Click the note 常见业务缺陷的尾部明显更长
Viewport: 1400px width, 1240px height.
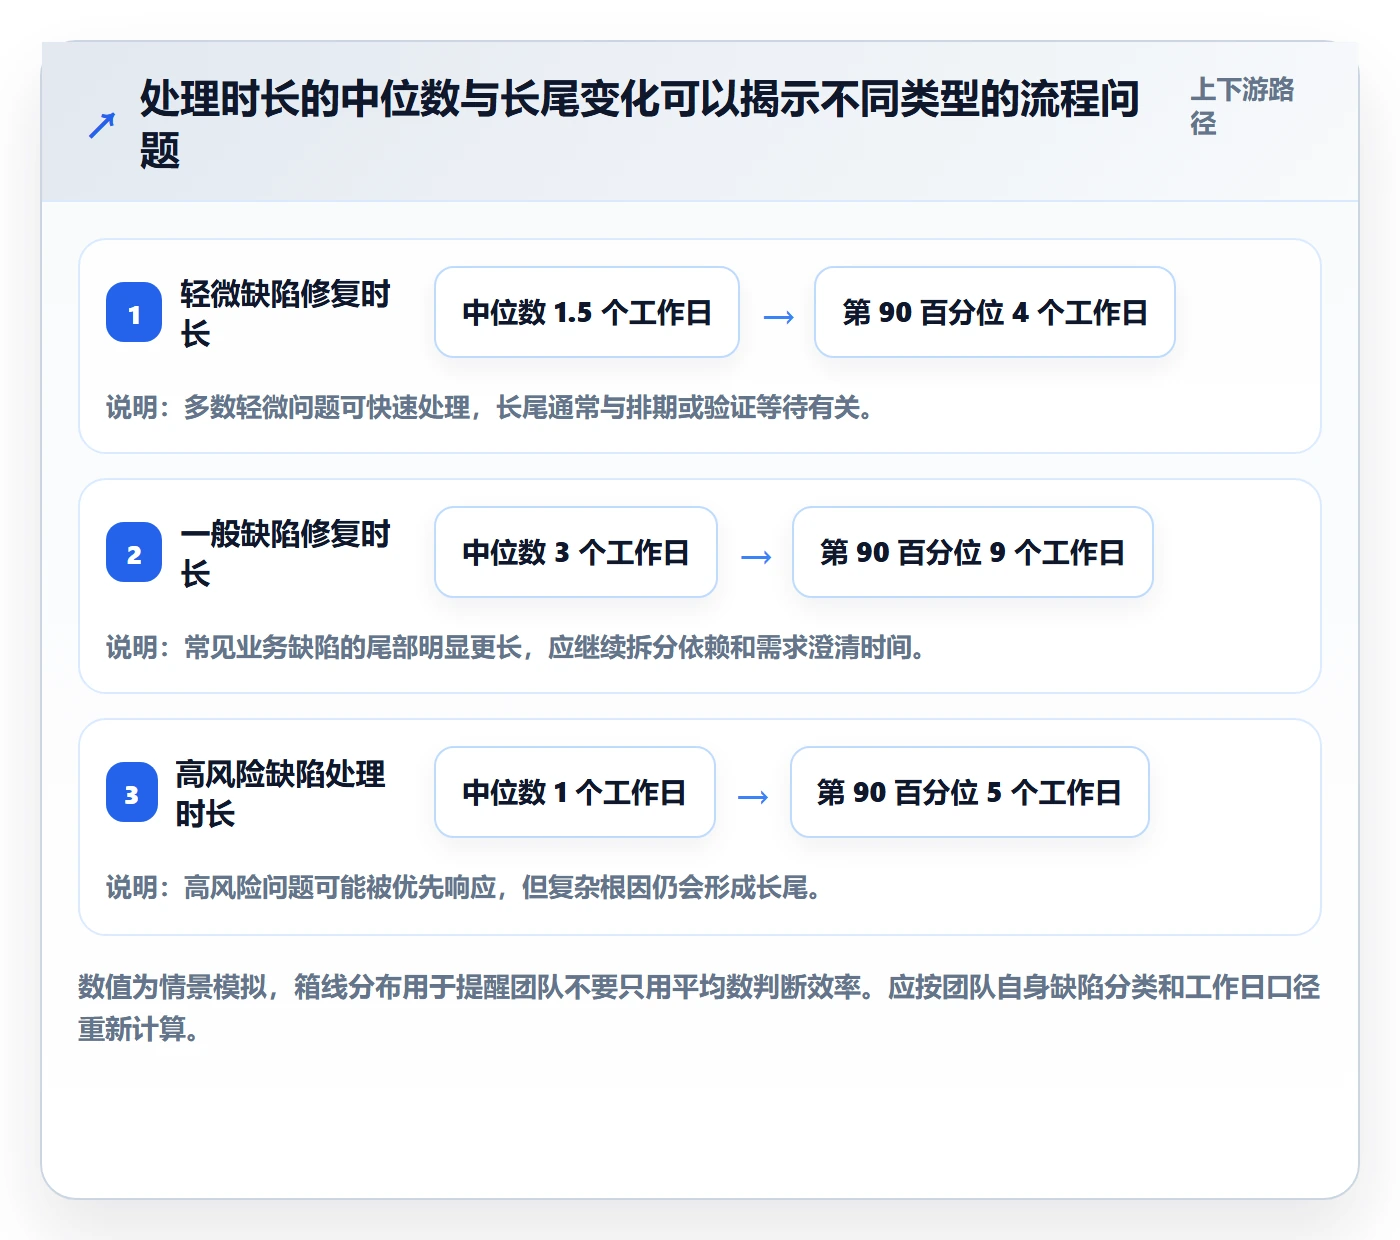(x=516, y=647)
